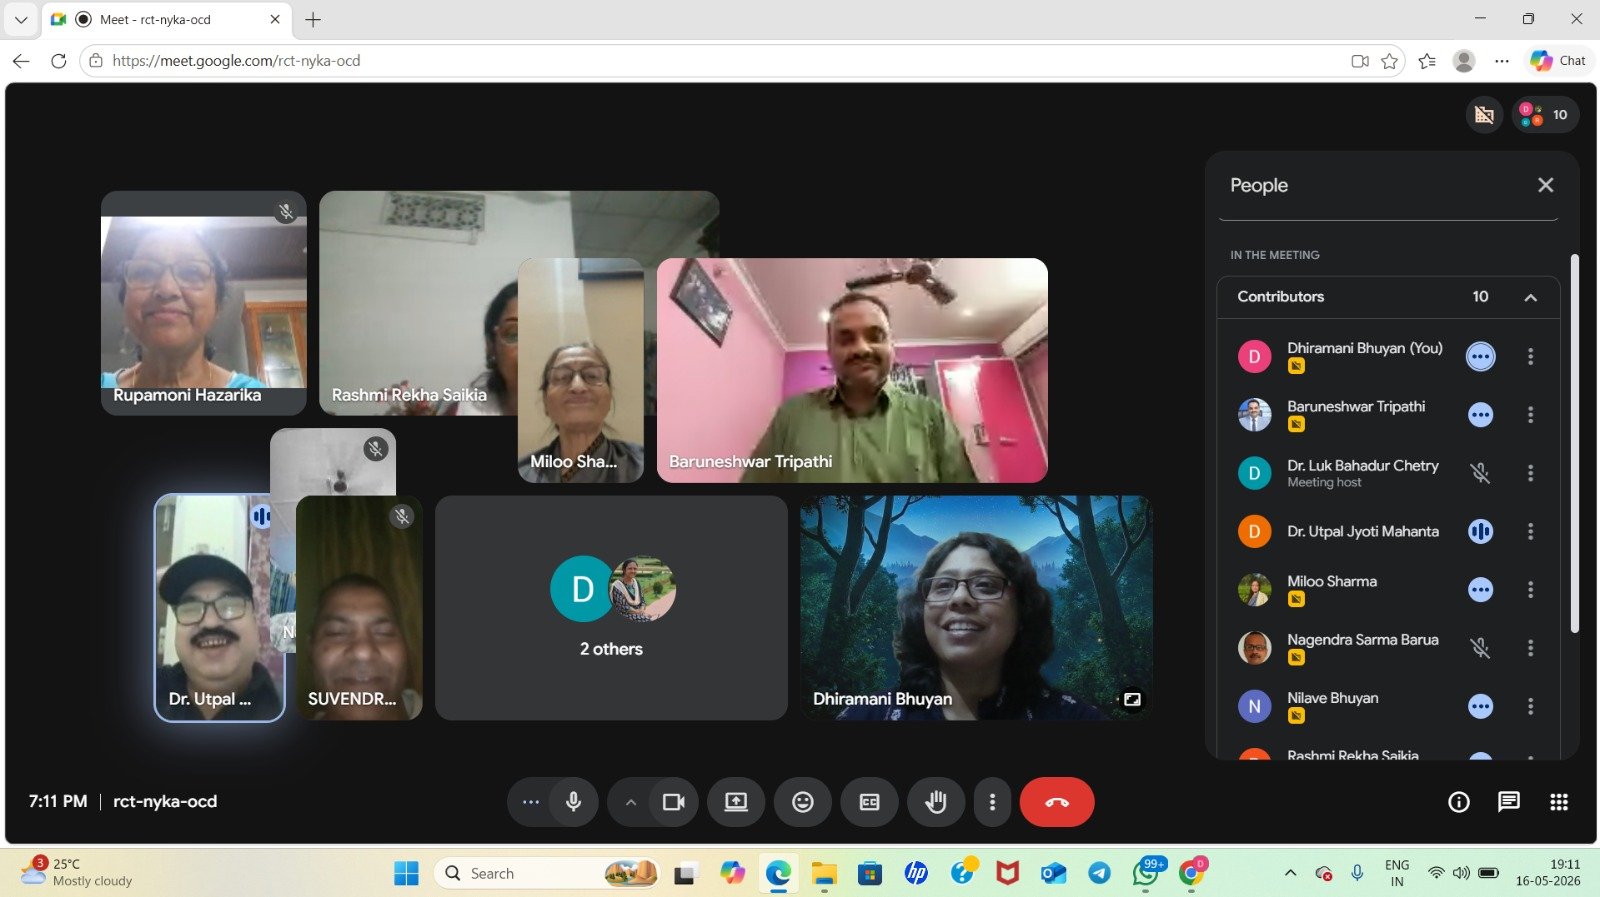Collapse the Contributors list

tap(1530, 297)
